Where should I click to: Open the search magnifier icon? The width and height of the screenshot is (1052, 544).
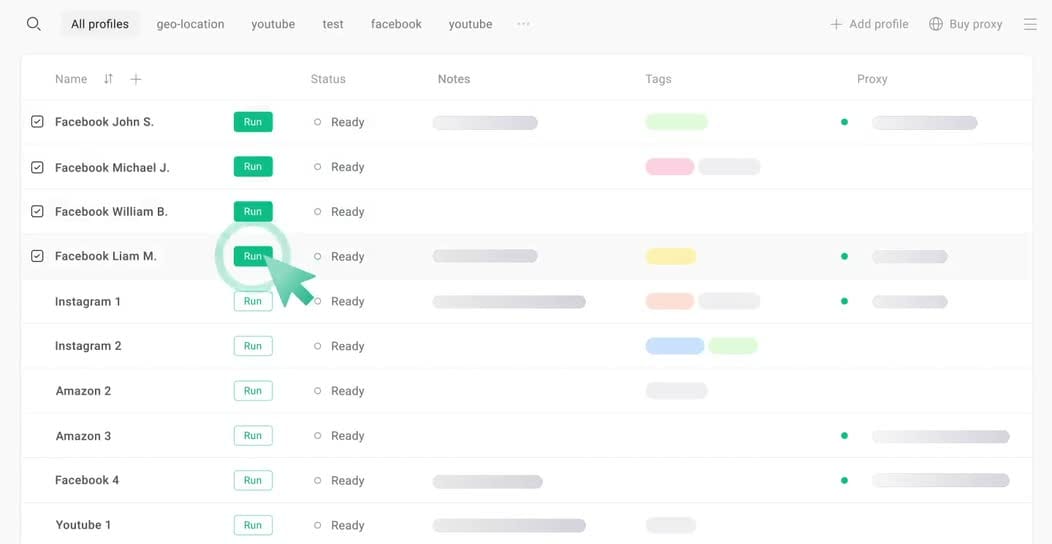(34, 24)
